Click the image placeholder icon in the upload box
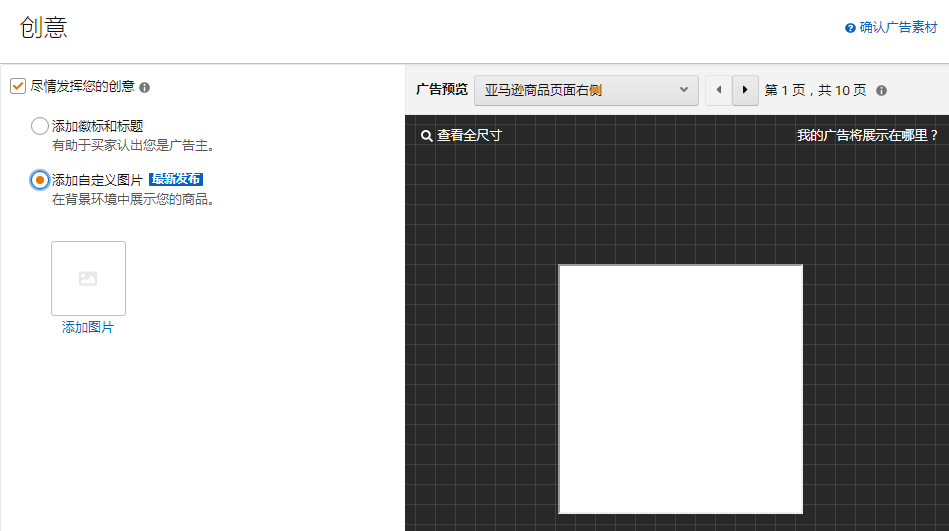The height and width of the screenshot is (531, 949). click(88, 279)
